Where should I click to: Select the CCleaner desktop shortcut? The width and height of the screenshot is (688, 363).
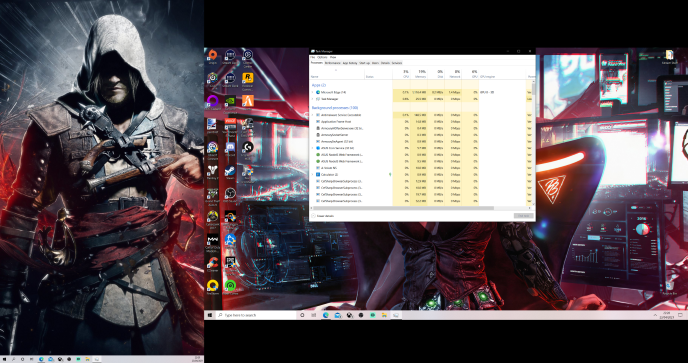click(x=213, y=262)
